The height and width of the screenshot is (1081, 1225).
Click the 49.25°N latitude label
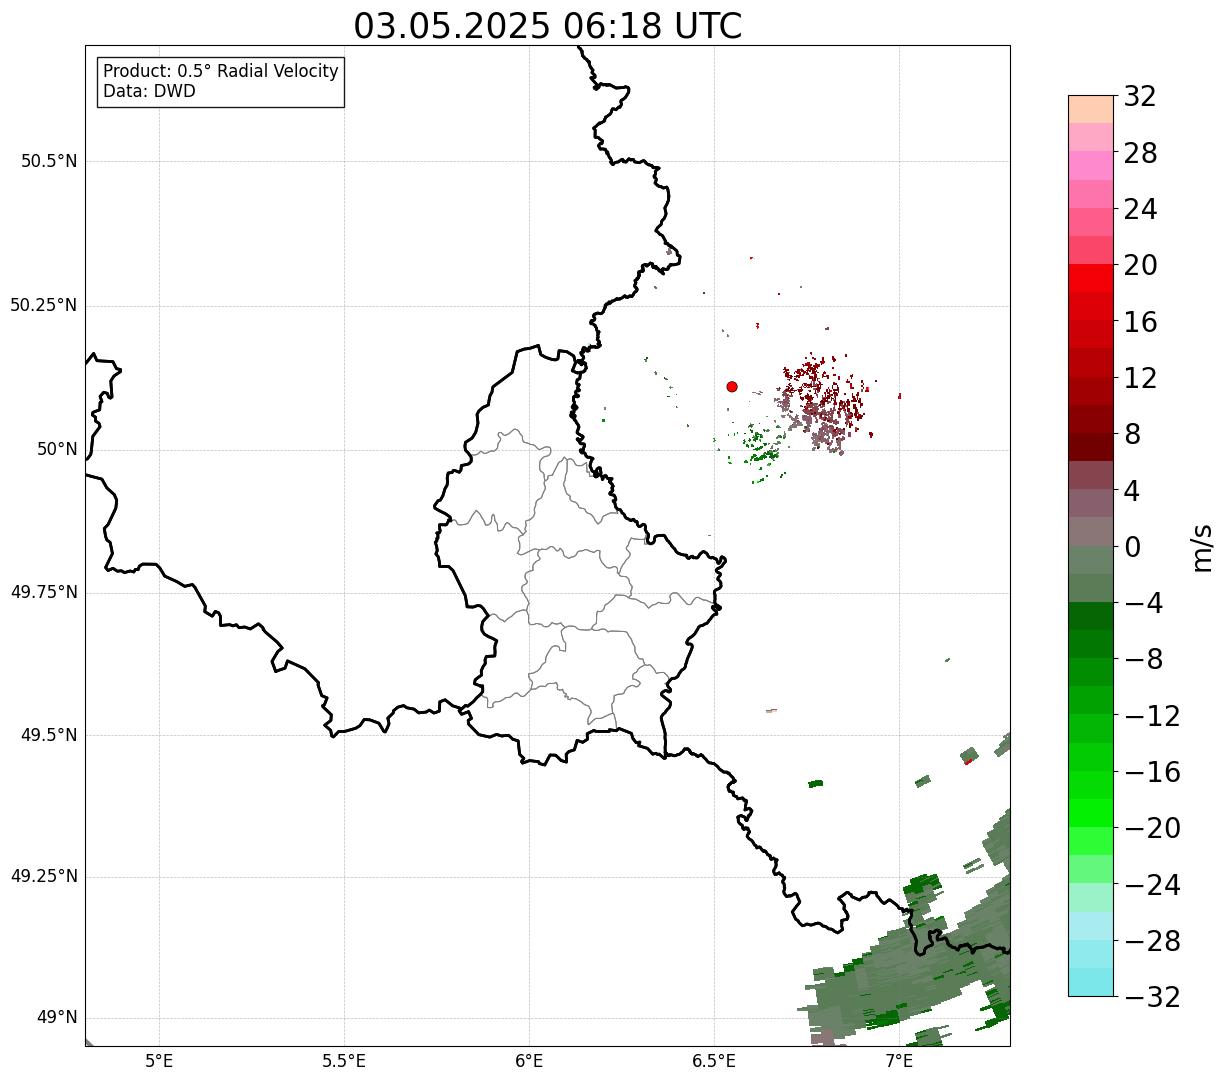[43, 877]
